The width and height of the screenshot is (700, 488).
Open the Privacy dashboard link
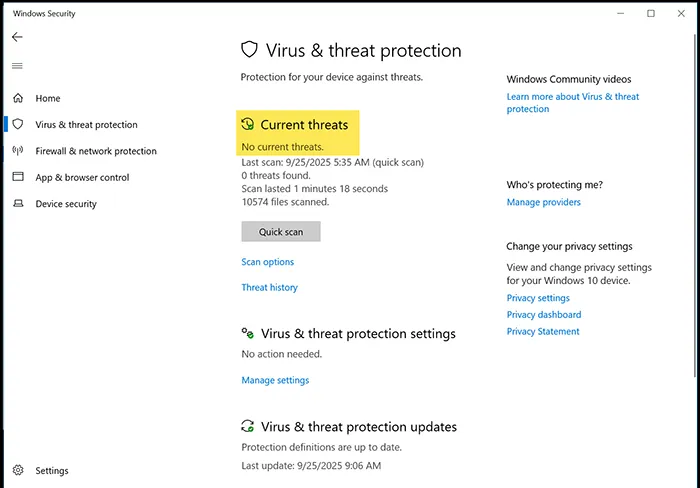click(x=543, y=315)
